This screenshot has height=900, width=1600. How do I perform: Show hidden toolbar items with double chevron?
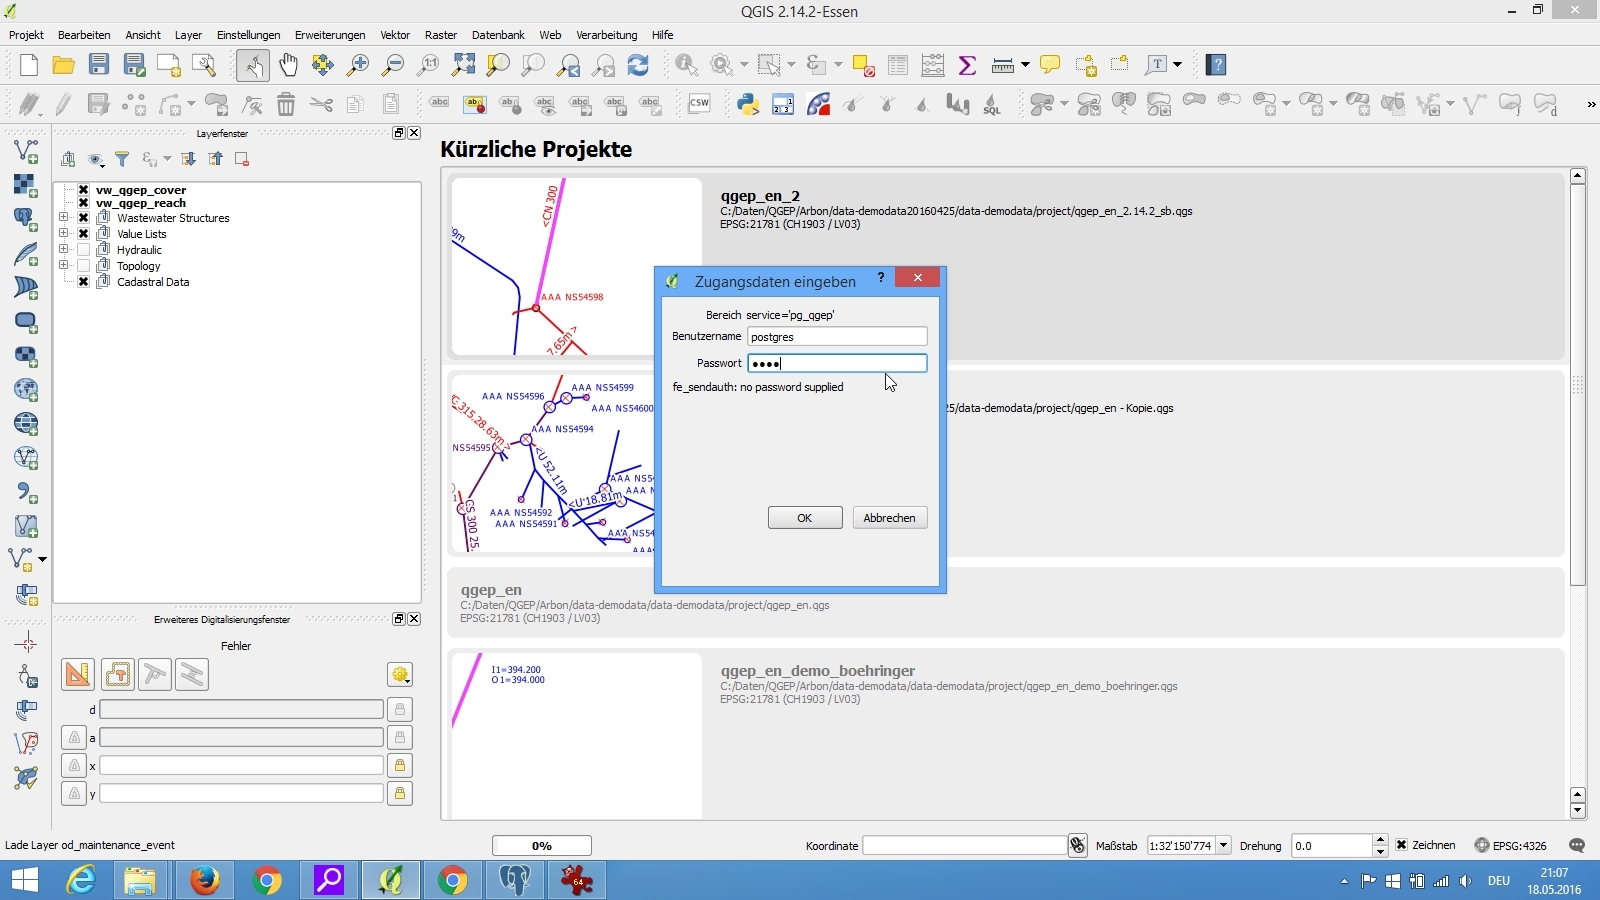1591,104
